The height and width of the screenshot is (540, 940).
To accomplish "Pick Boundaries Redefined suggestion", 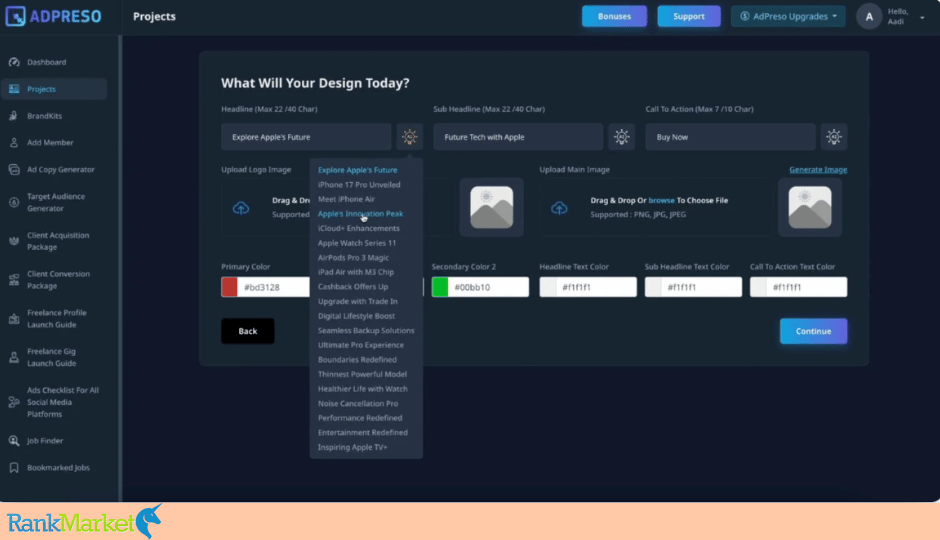I will pyautogui.click(x=357, y=360).
